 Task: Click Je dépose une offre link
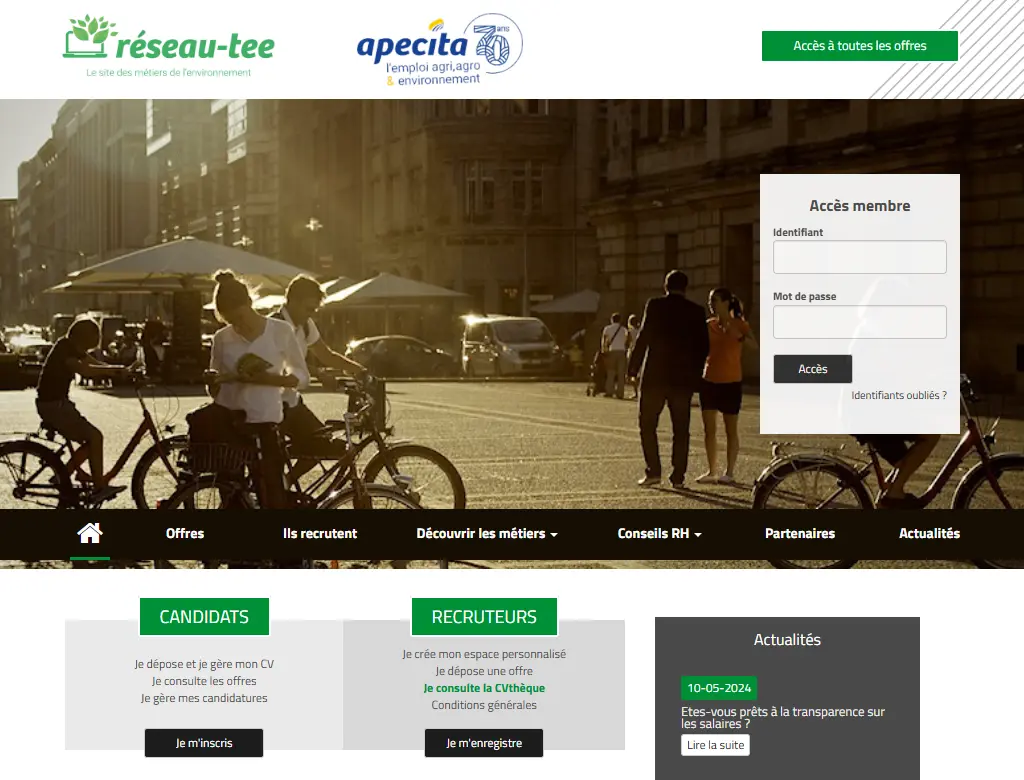484,670
